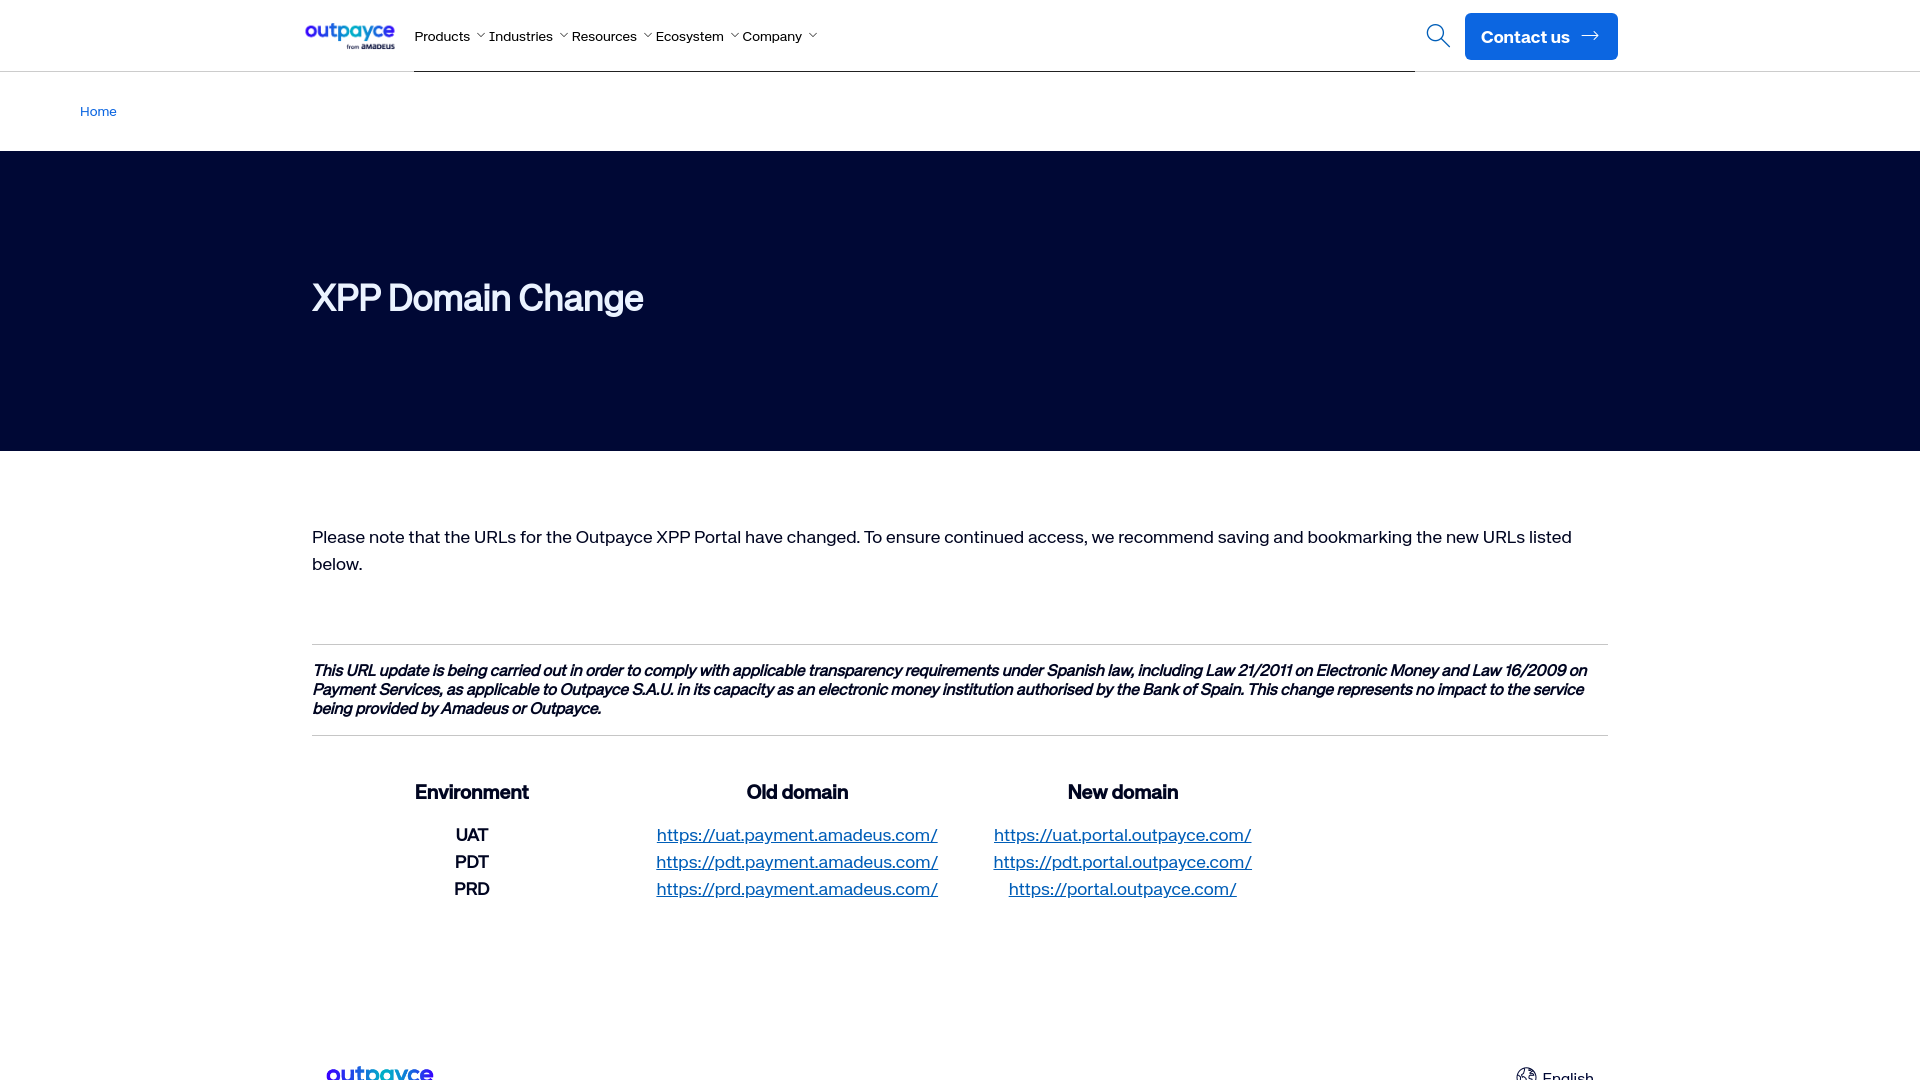
Task: Expand the Products chevron
Action: [481, 35]
